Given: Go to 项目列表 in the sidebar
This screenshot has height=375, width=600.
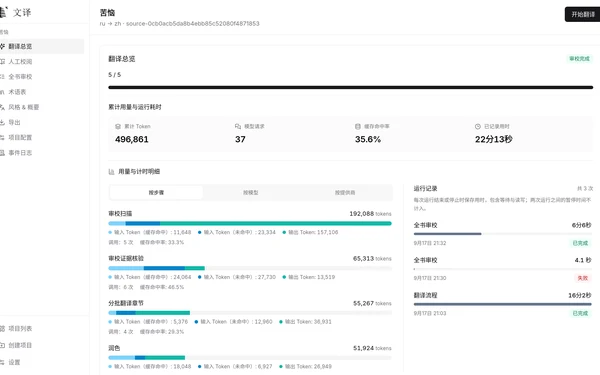Looking at the screenshot, I should coord(41,328).
